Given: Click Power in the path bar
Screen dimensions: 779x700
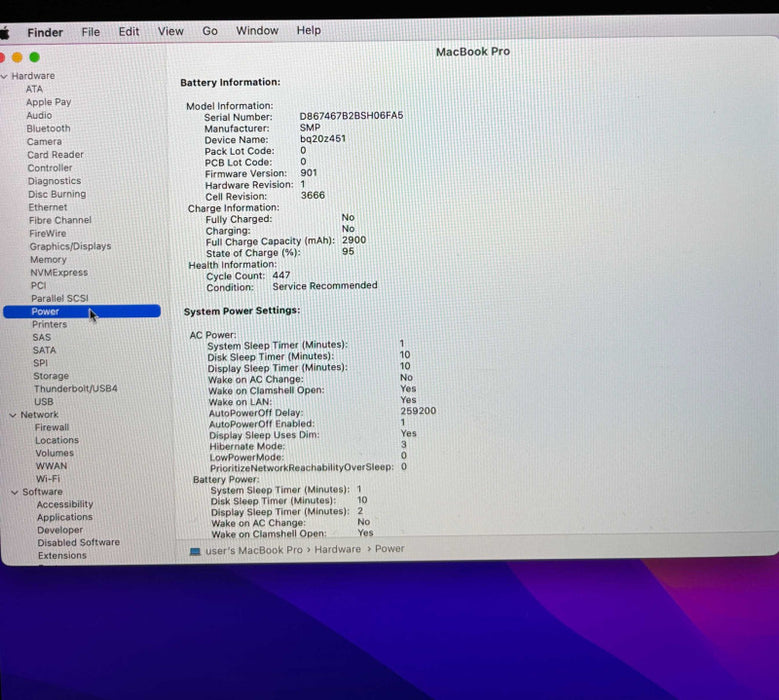Looking at the screenshot, I should coord(390,549).
